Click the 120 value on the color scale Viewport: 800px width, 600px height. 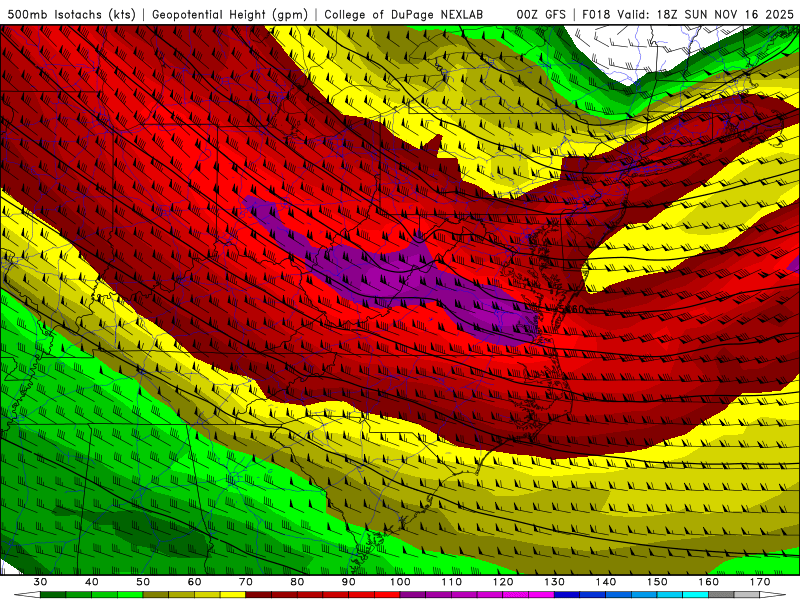(x=503, y=582)
